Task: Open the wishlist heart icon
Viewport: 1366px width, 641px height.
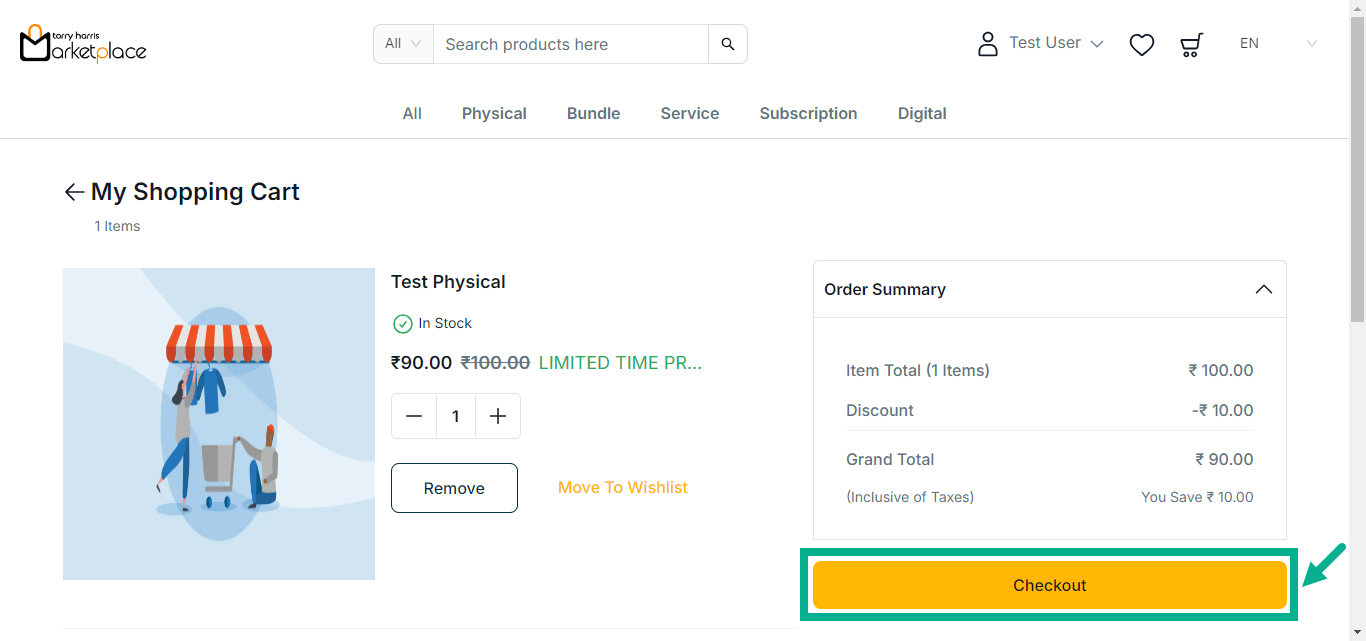Action: pos(1141,44)
